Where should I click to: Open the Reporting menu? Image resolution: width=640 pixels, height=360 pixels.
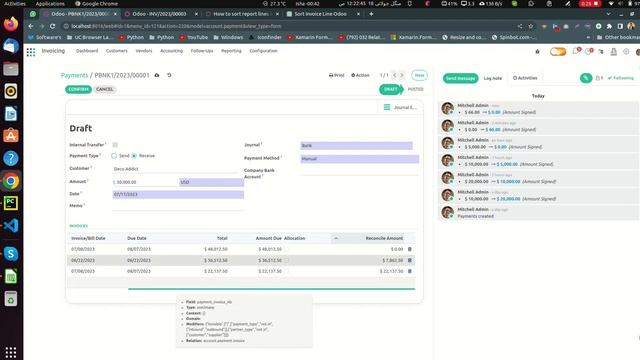(x=231, y=51)
